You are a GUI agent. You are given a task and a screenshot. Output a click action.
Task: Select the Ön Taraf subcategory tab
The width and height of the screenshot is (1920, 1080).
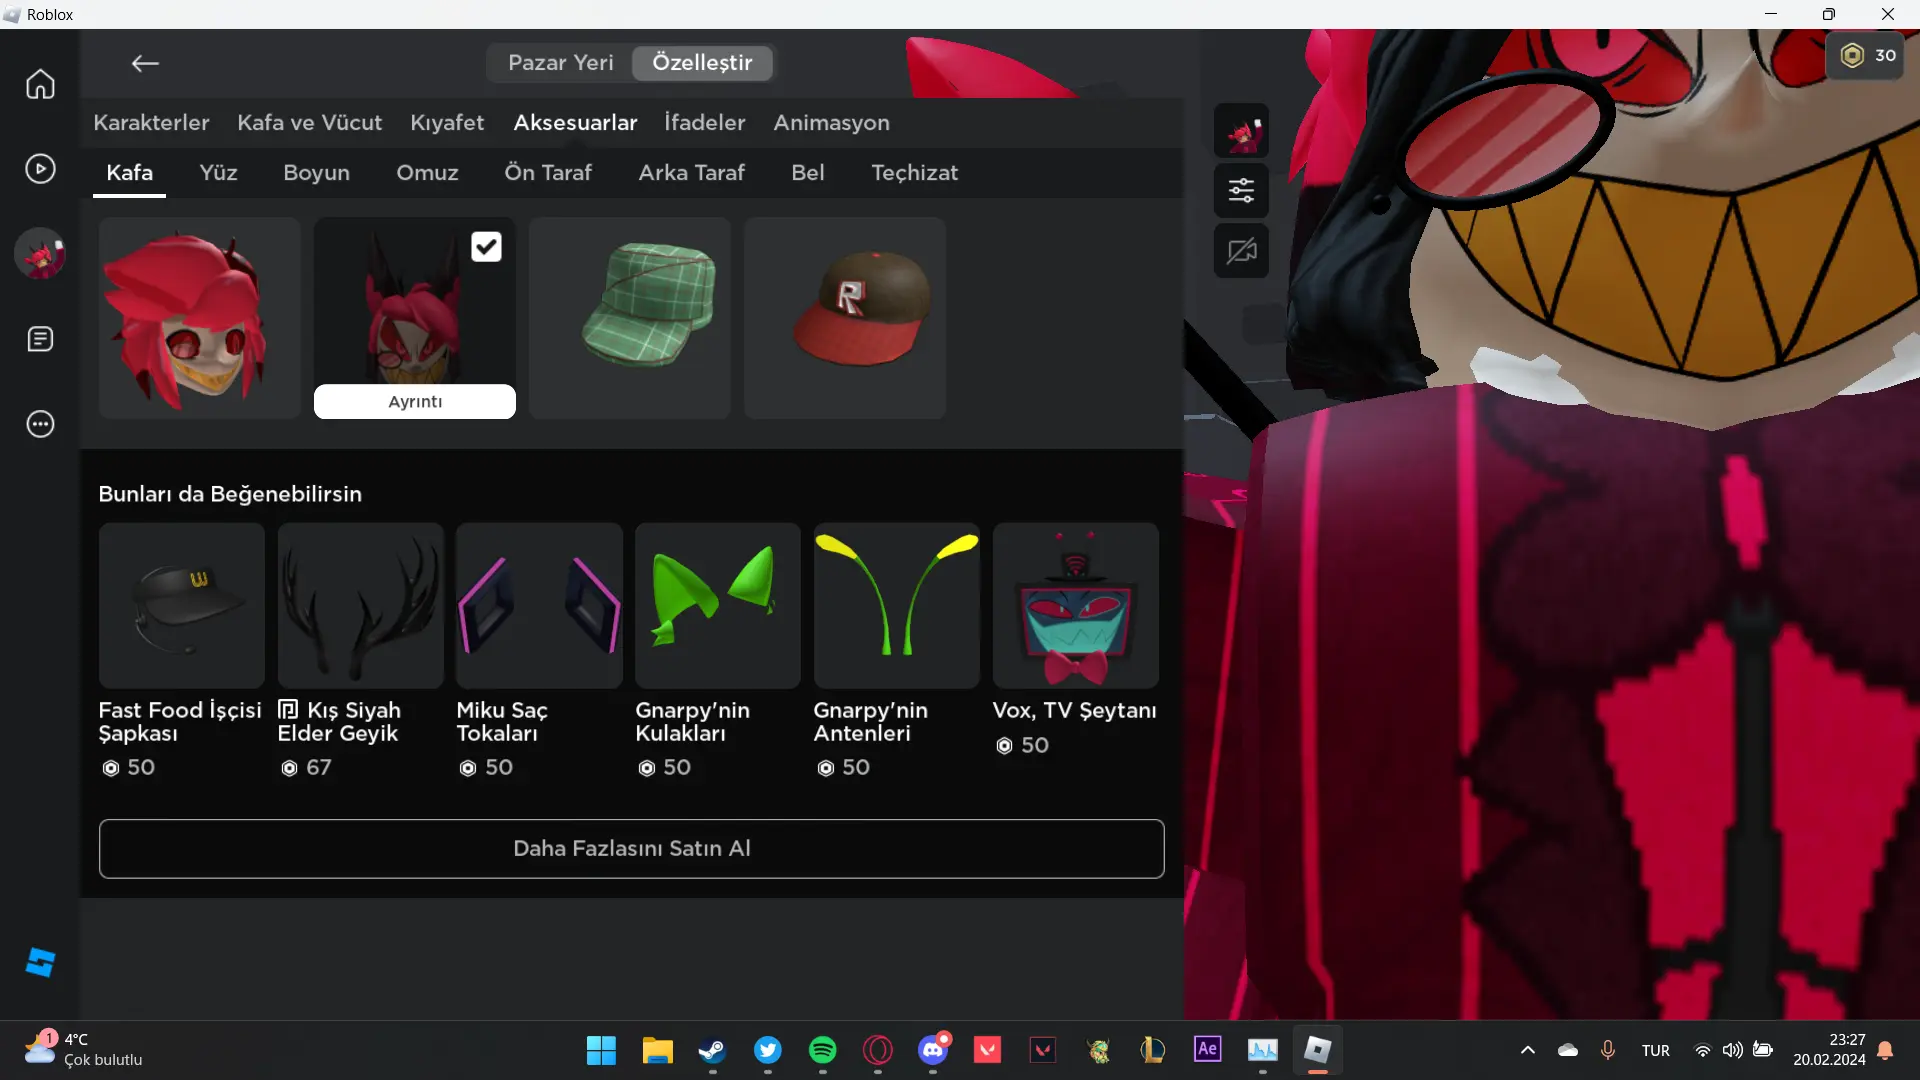[x=548, y=172]
